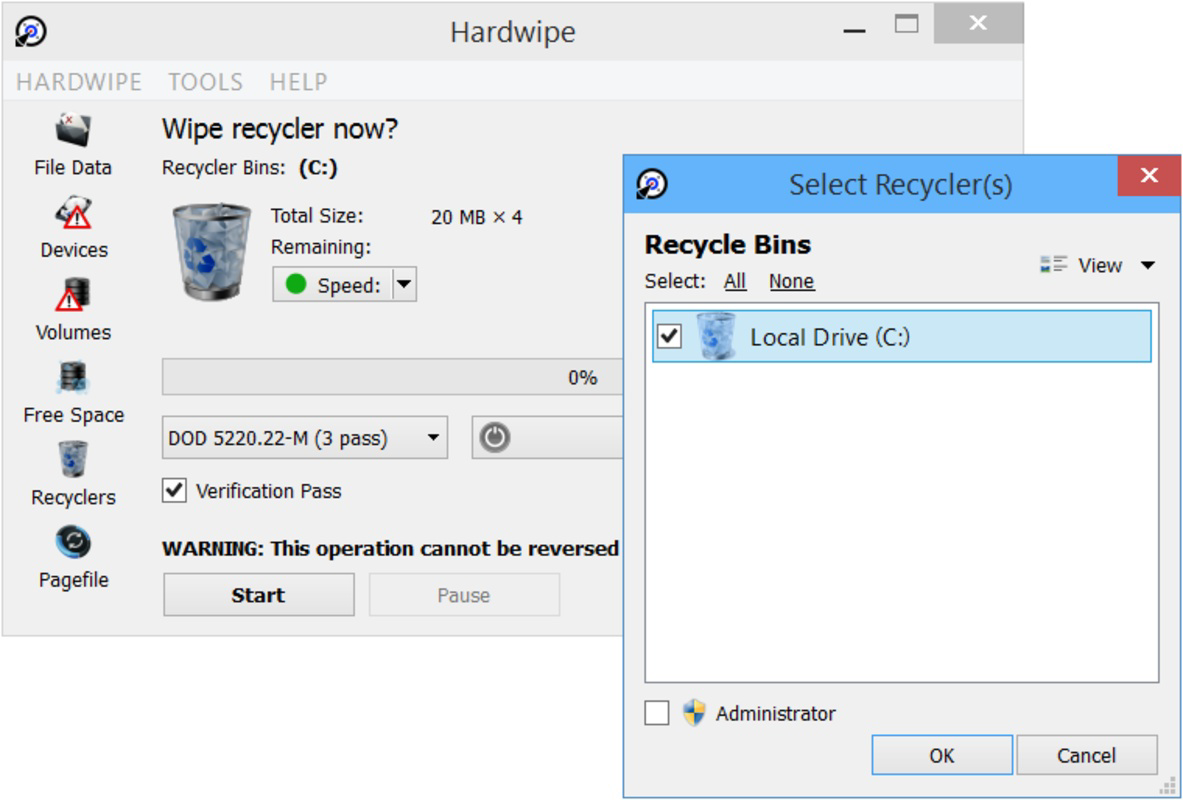Image resolution: width=1183 pixels, height=800 pixels.
Task: Toggle the Verification Pass checkbox
Action: click(174, 491)
